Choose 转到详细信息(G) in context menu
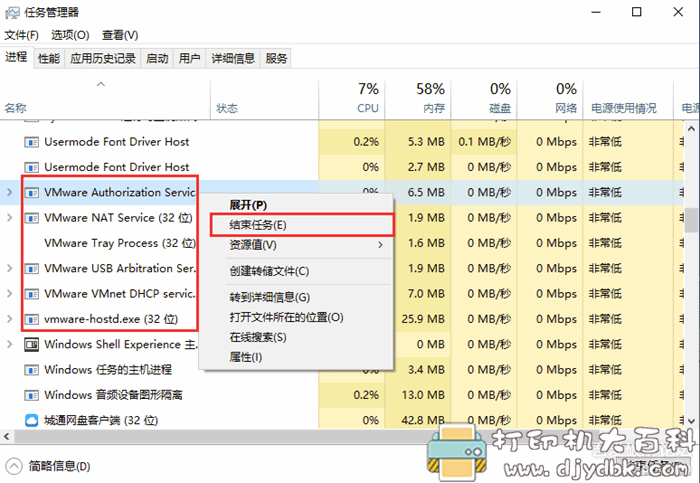The image size is (700, 483). tap(296, 297)
